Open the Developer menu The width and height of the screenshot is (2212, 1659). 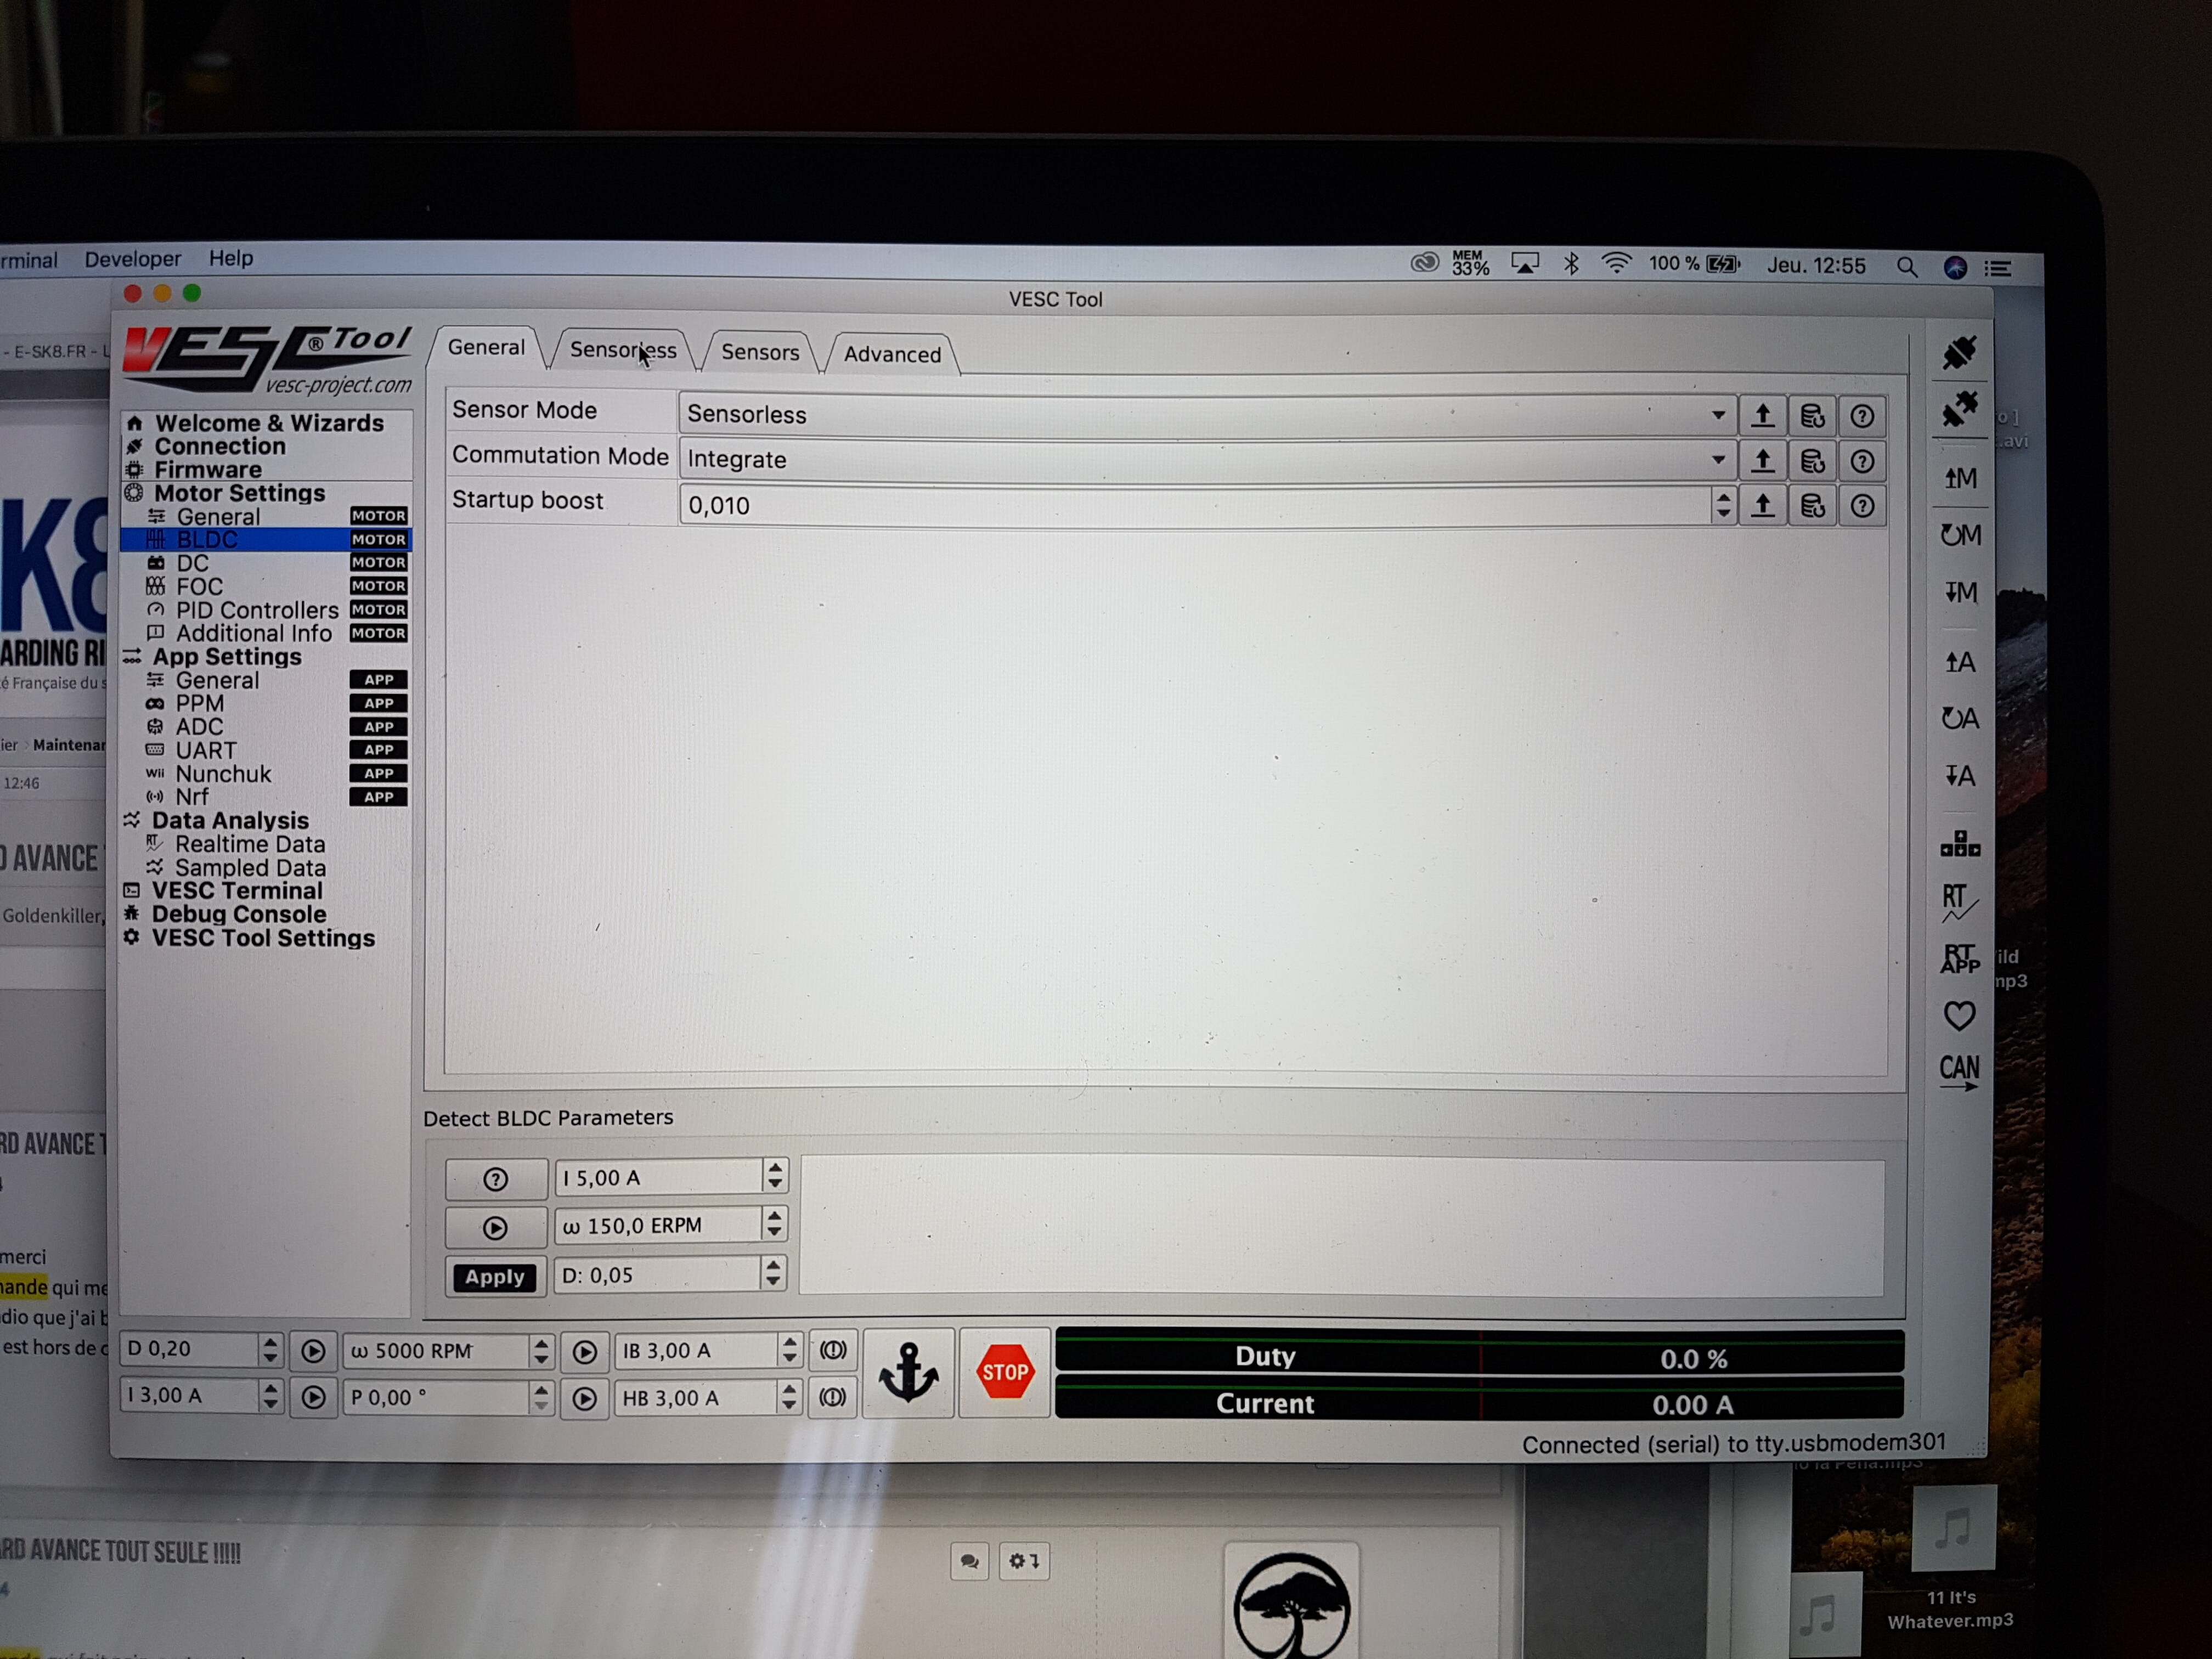[x=133, y=259]
